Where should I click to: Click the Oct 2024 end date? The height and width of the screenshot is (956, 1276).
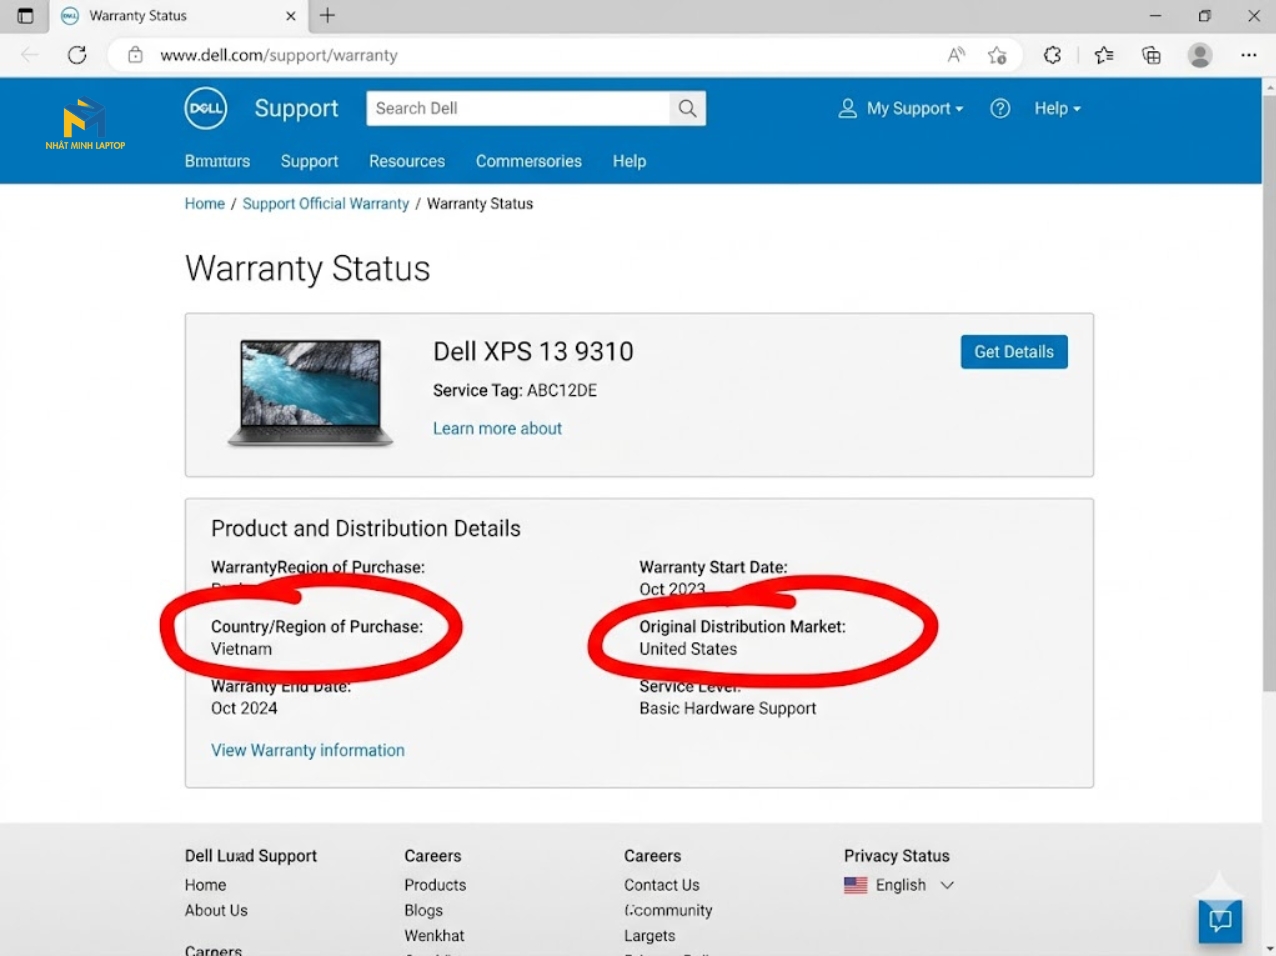244,708
